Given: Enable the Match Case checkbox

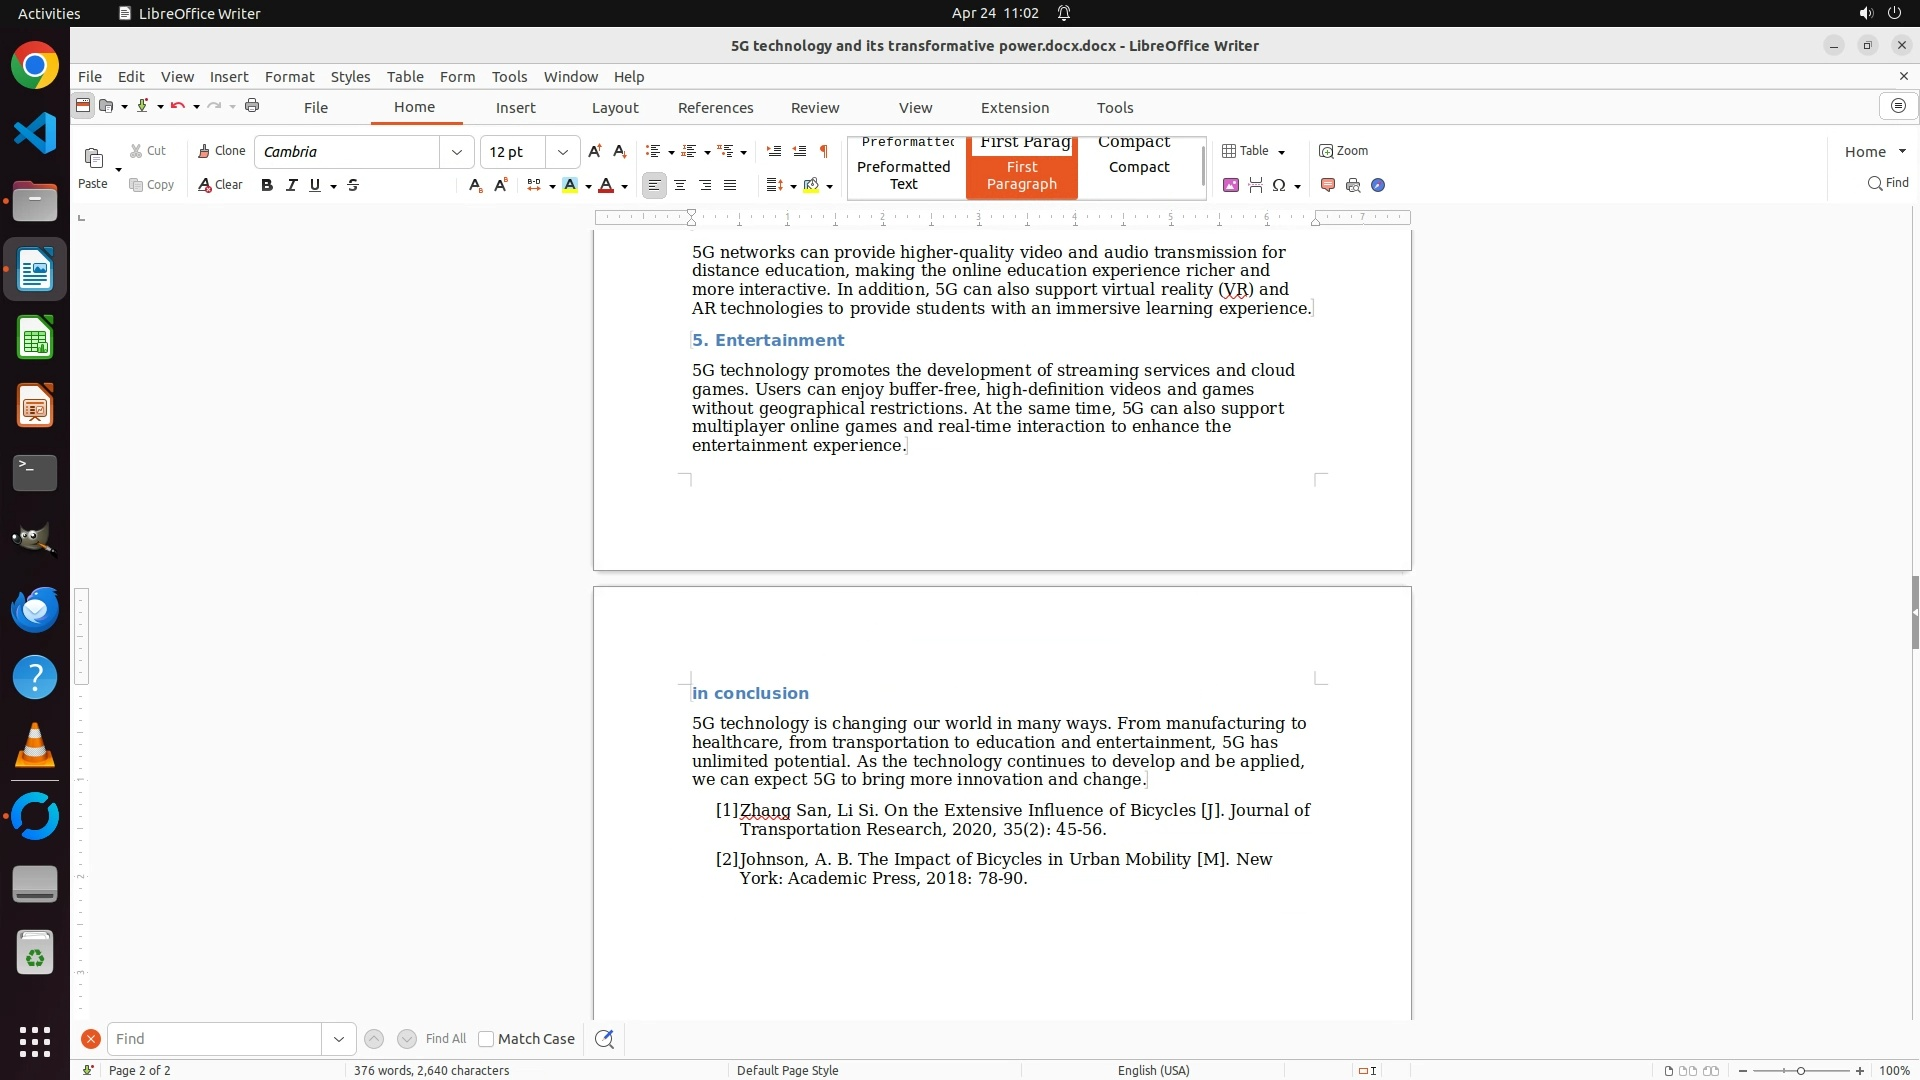Looking at the screenshot, I should pos(486,1039).
